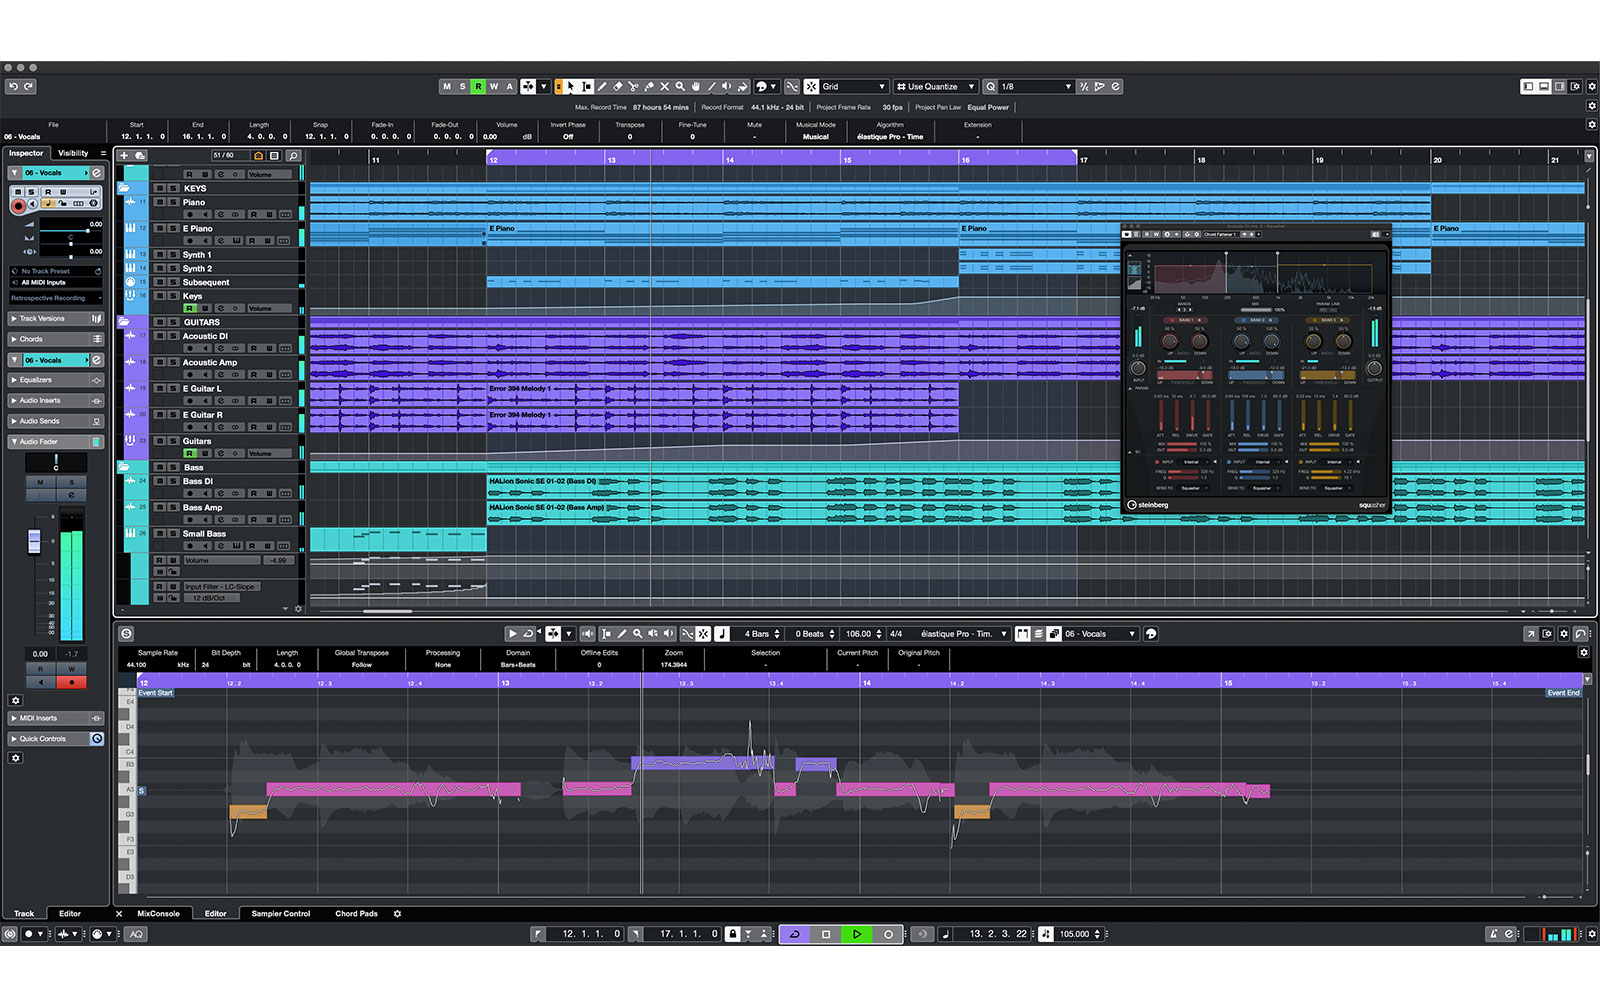The image size is (1600, 1007).
Task: Select the Range Selection tool
Action: [586, 86]
